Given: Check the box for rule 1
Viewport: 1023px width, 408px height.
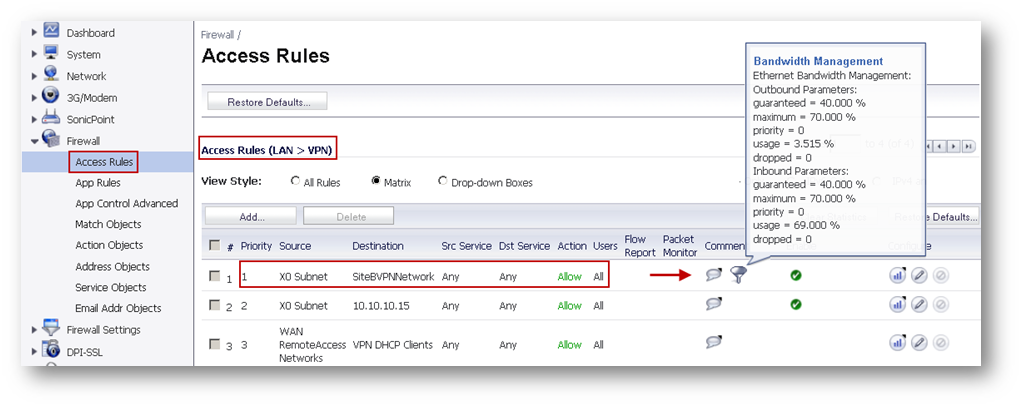Looking at the screenshot, I should (x=215, y=276).
